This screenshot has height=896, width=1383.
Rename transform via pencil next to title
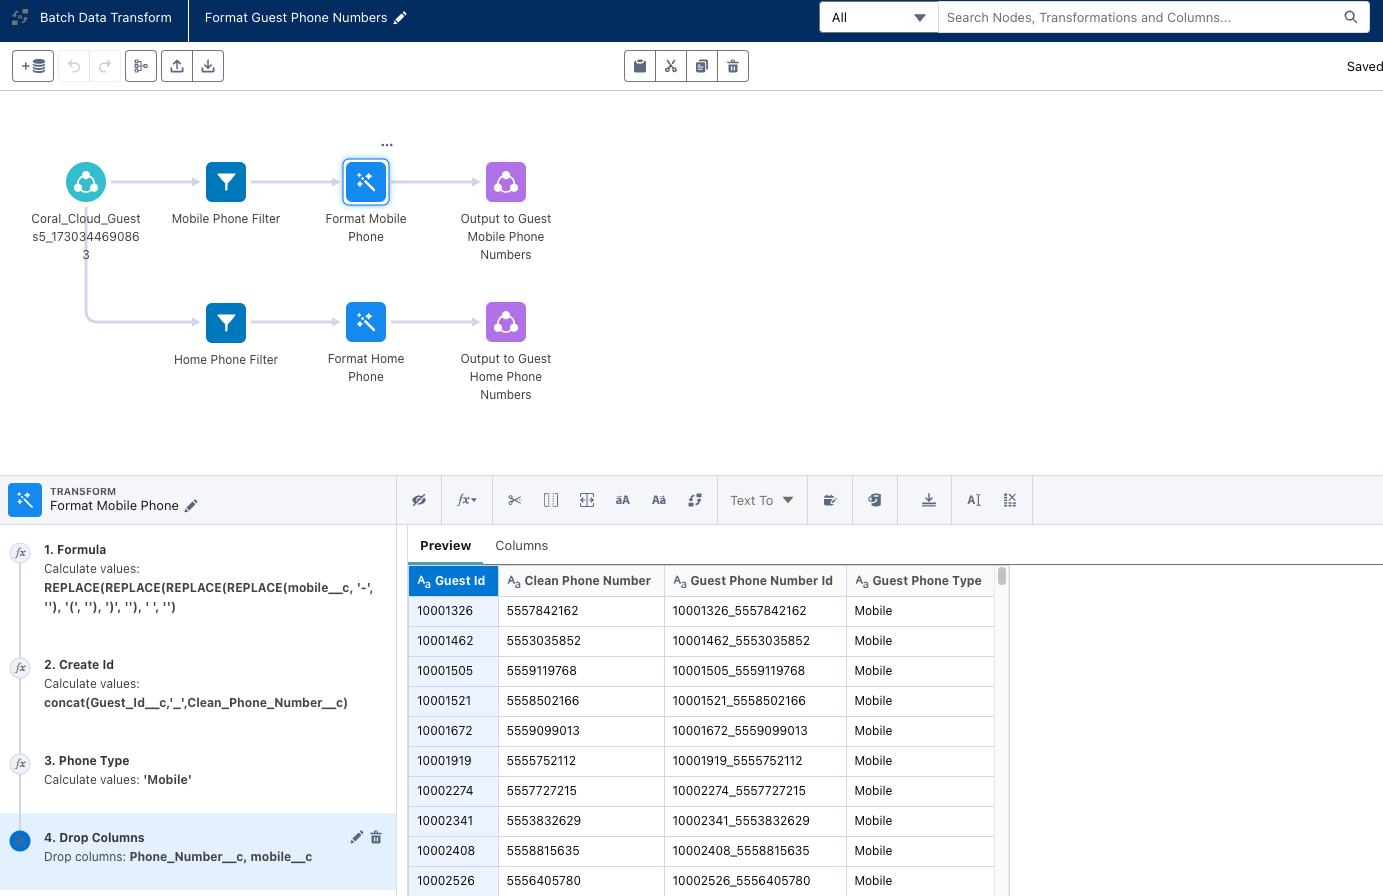point(401,18)
